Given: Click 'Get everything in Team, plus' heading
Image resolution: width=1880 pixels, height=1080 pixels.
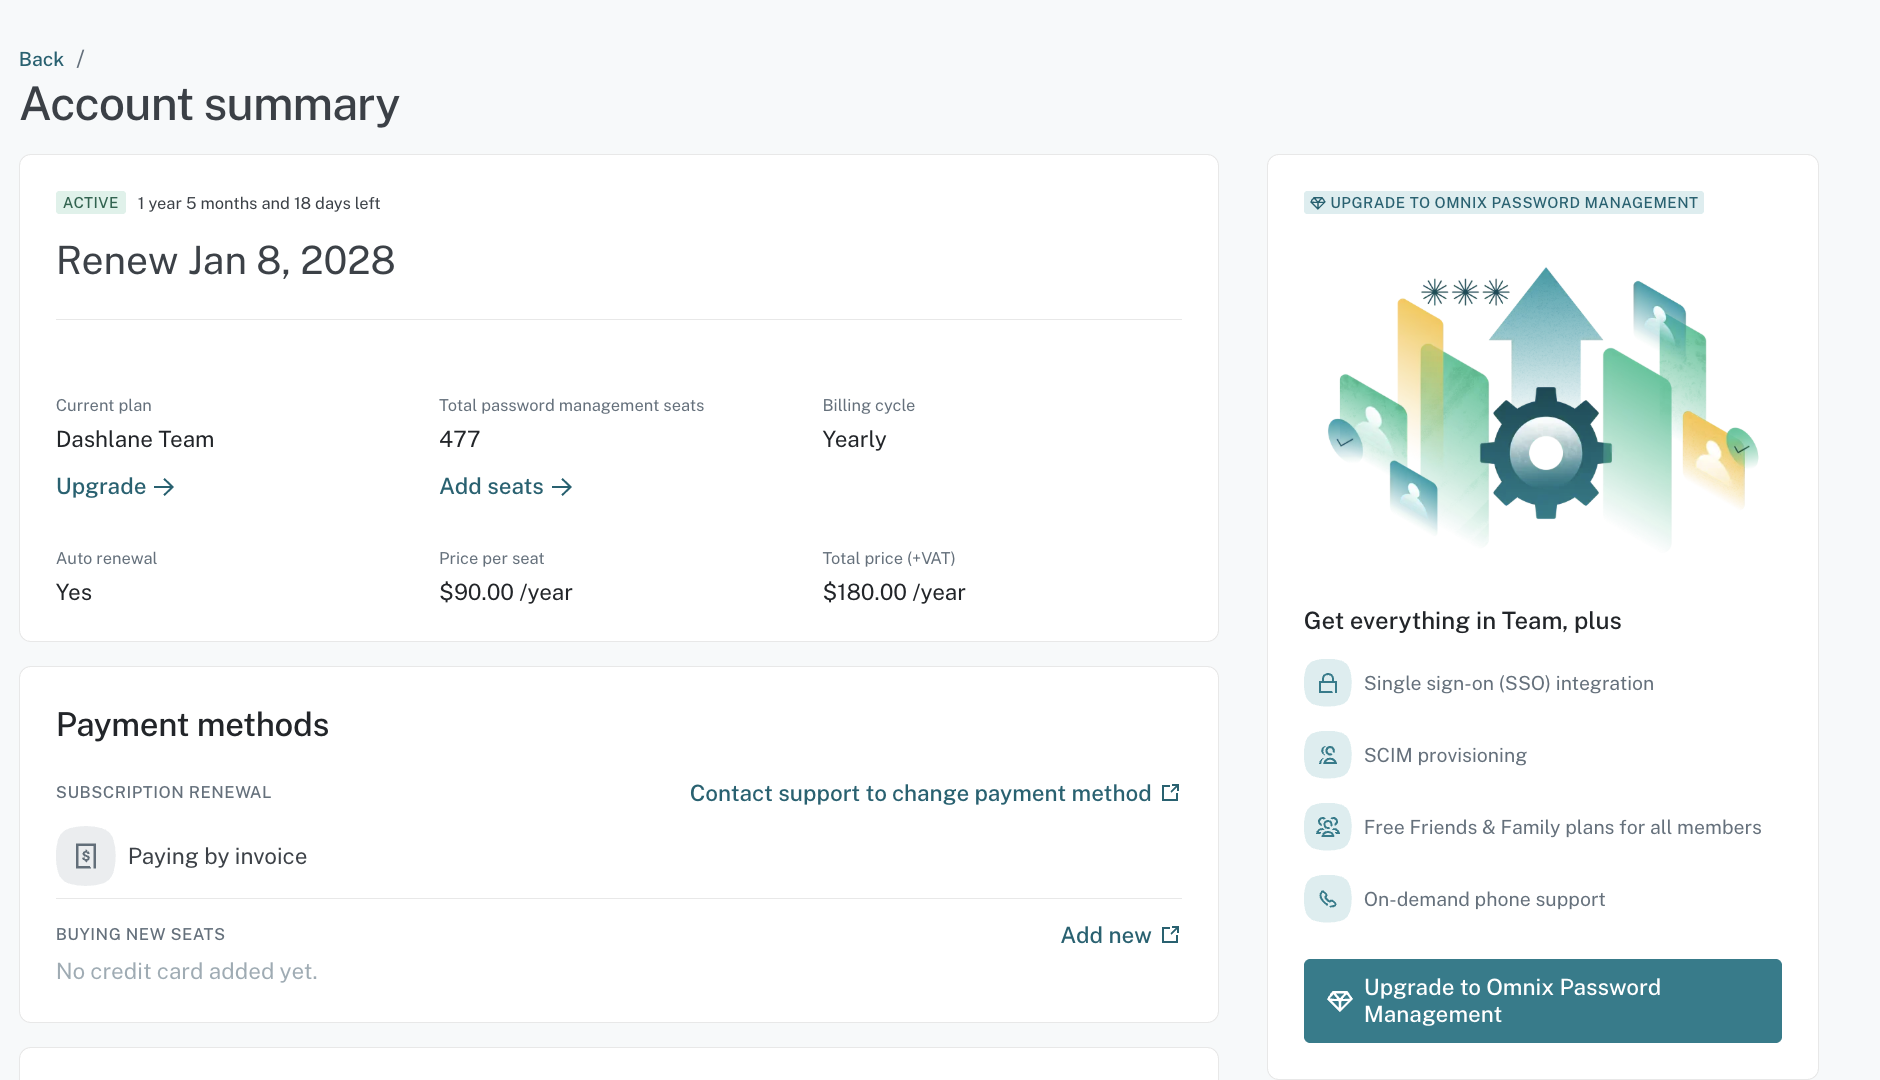Looking at the screenshot, I should point(1463,621).
